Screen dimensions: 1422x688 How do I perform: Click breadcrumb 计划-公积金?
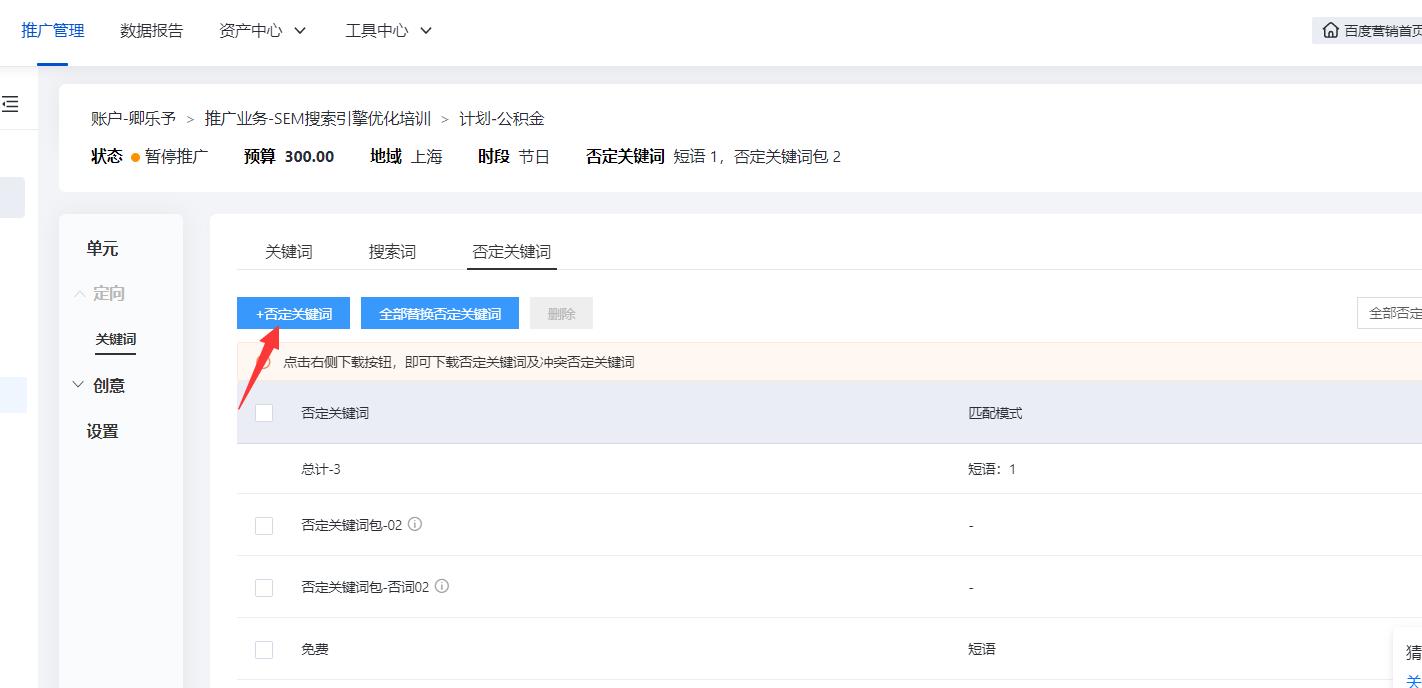[502, 119]
